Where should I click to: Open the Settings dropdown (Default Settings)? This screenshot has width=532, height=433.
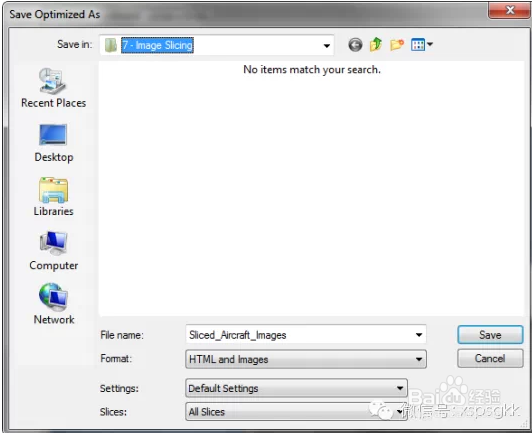point(296,388)
